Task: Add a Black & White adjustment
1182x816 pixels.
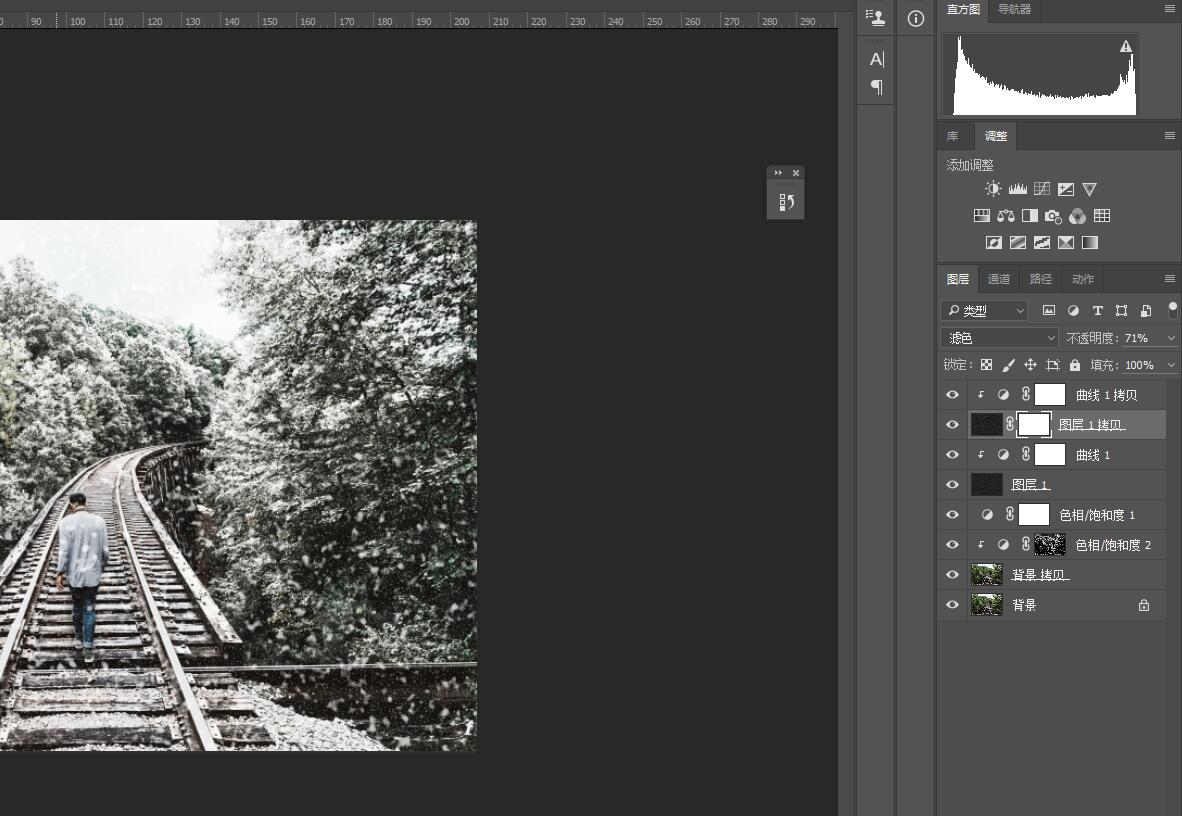Action: click(1030, 216)
